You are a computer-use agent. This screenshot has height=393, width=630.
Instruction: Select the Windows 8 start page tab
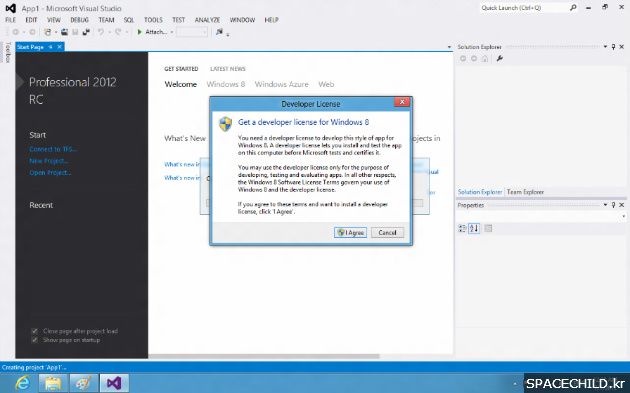point(226,84)
